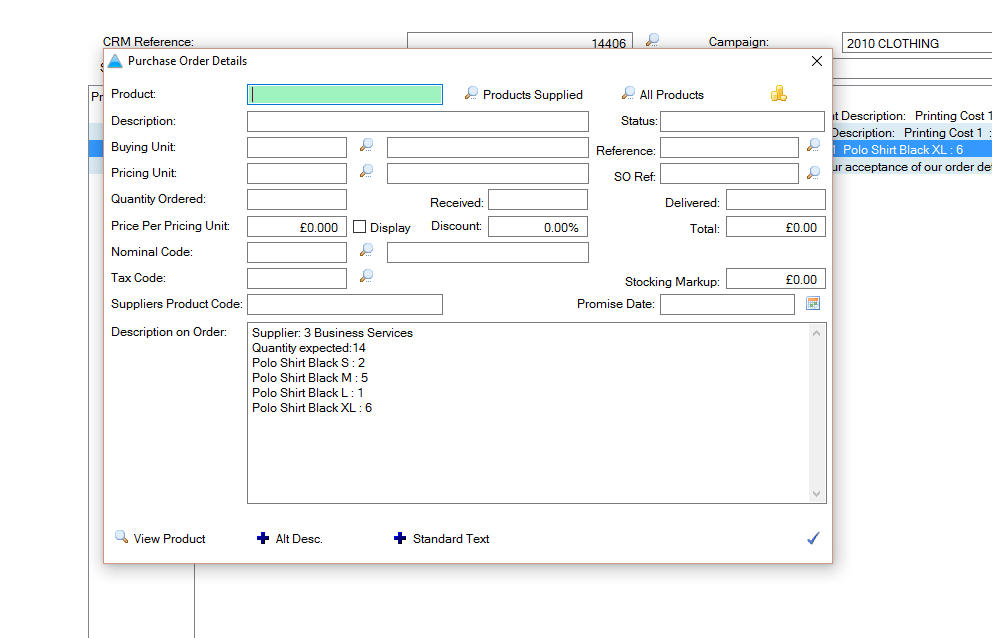Click the 'Polo Shirt Black M : 5' line
Image resolution: width=992 pixels, height=638 pixels.
click(310, 378)
